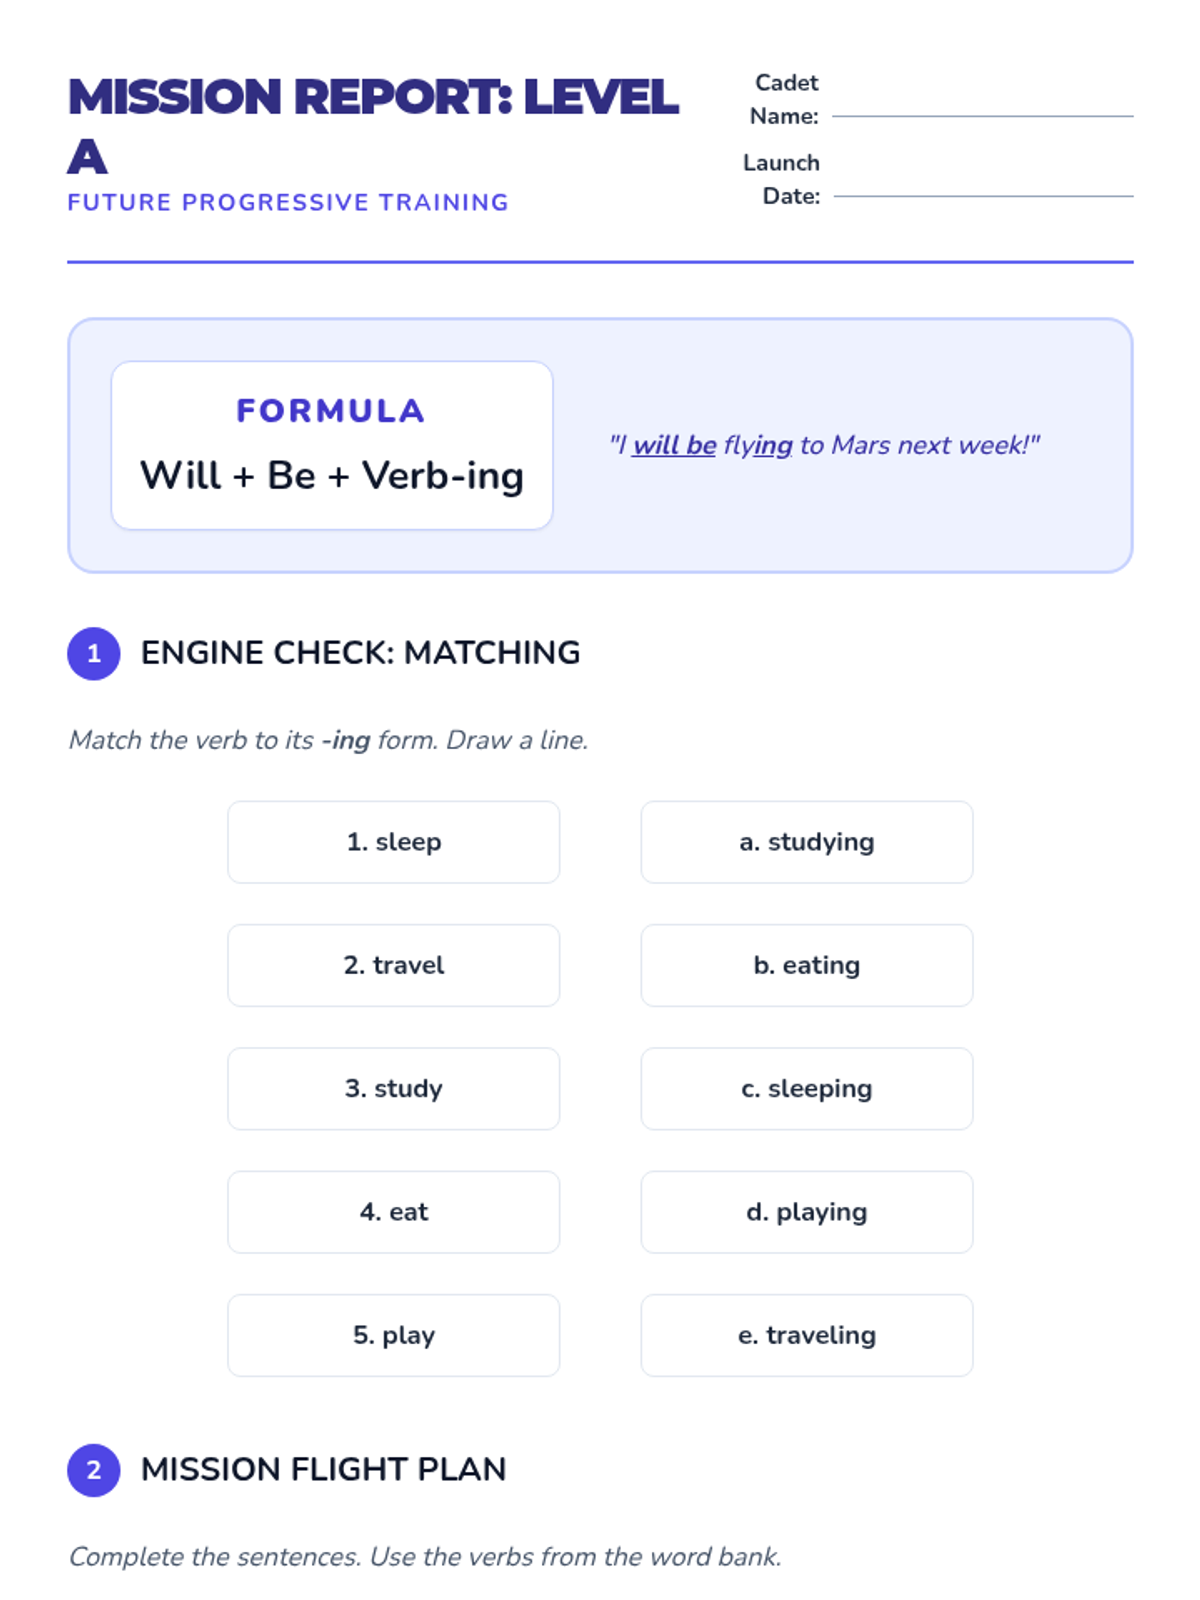The height and width of the screenshot is (1600, 1200).
Task: Select the '2. travel' word box
Action: [x=393, y=965]
